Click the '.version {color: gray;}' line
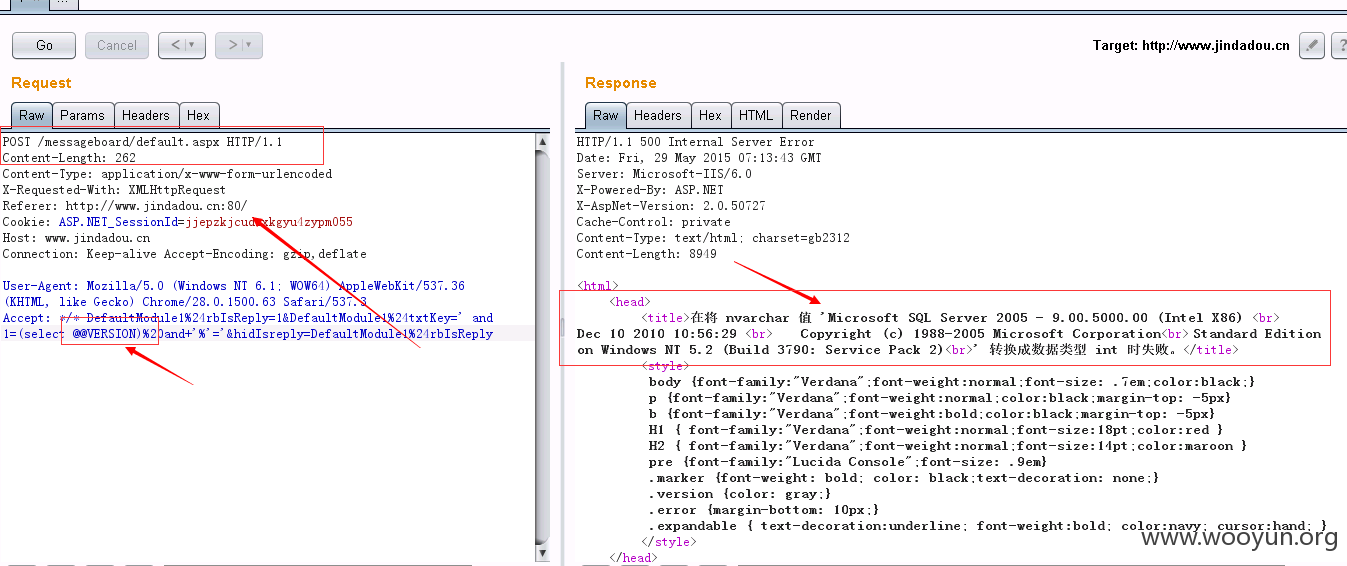 740,494
